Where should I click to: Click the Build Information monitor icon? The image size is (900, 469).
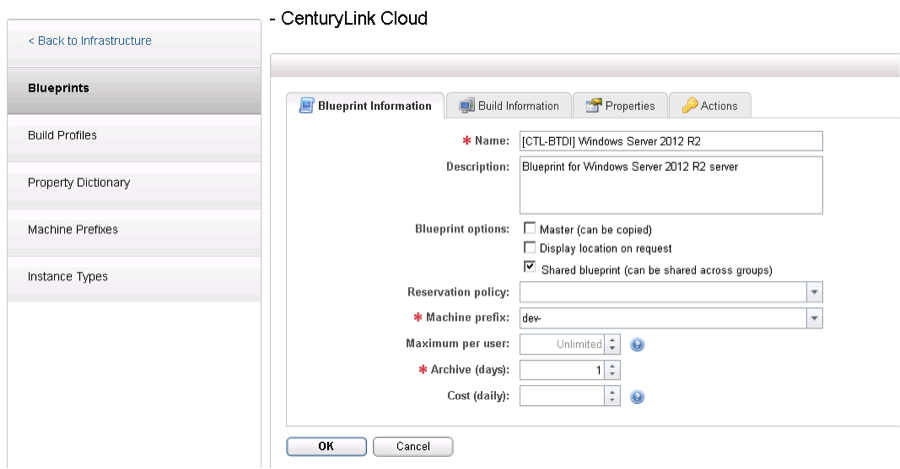(467, 106)
